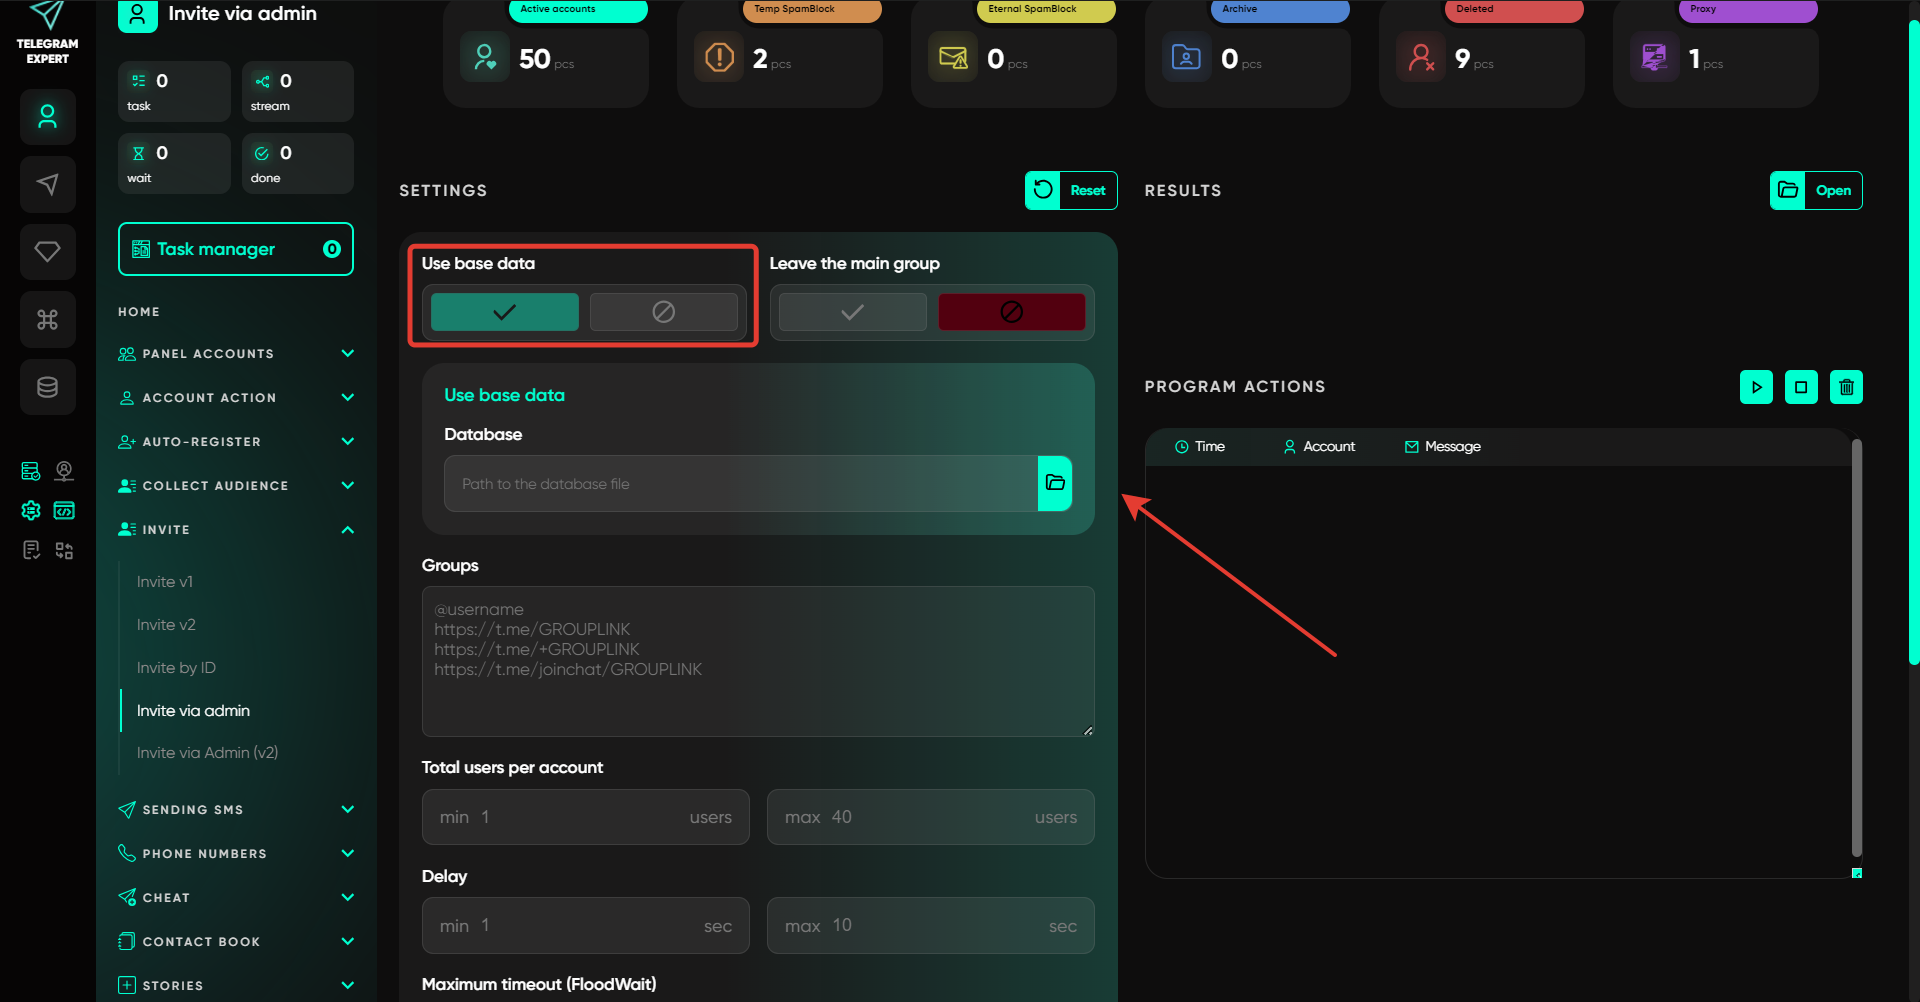
Task: Click the paper plane icon in left sidebar
Action: [x=47, y=184]
